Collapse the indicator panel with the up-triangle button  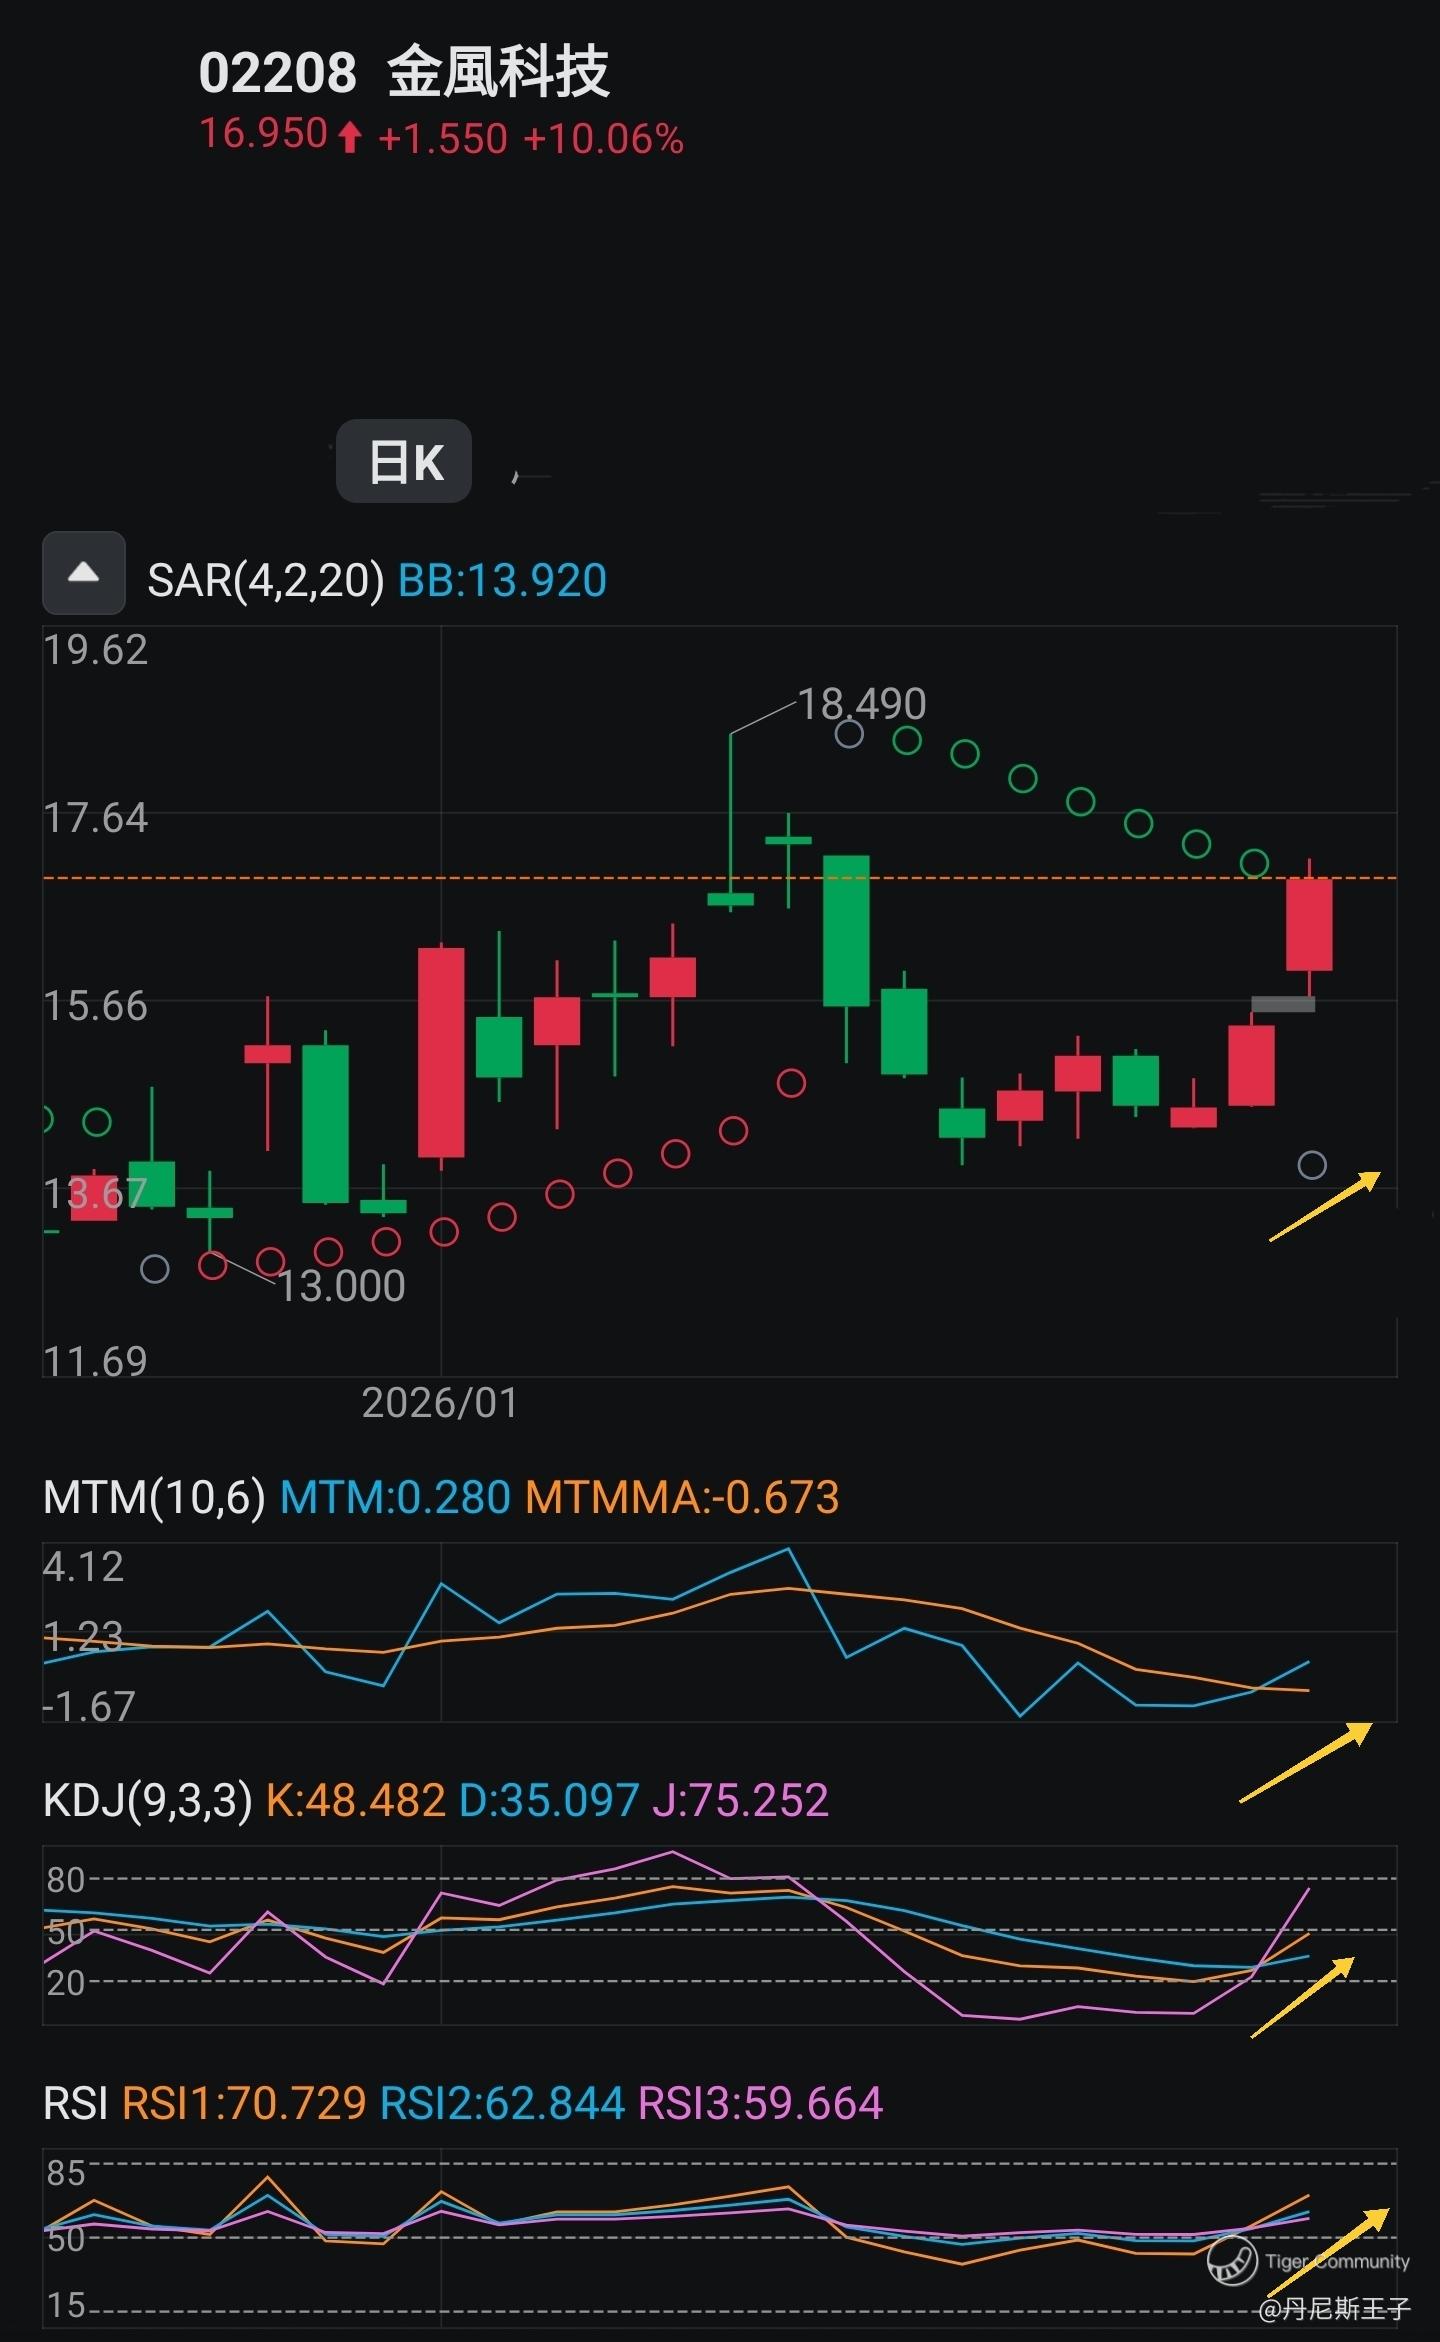tap(84, 573)
